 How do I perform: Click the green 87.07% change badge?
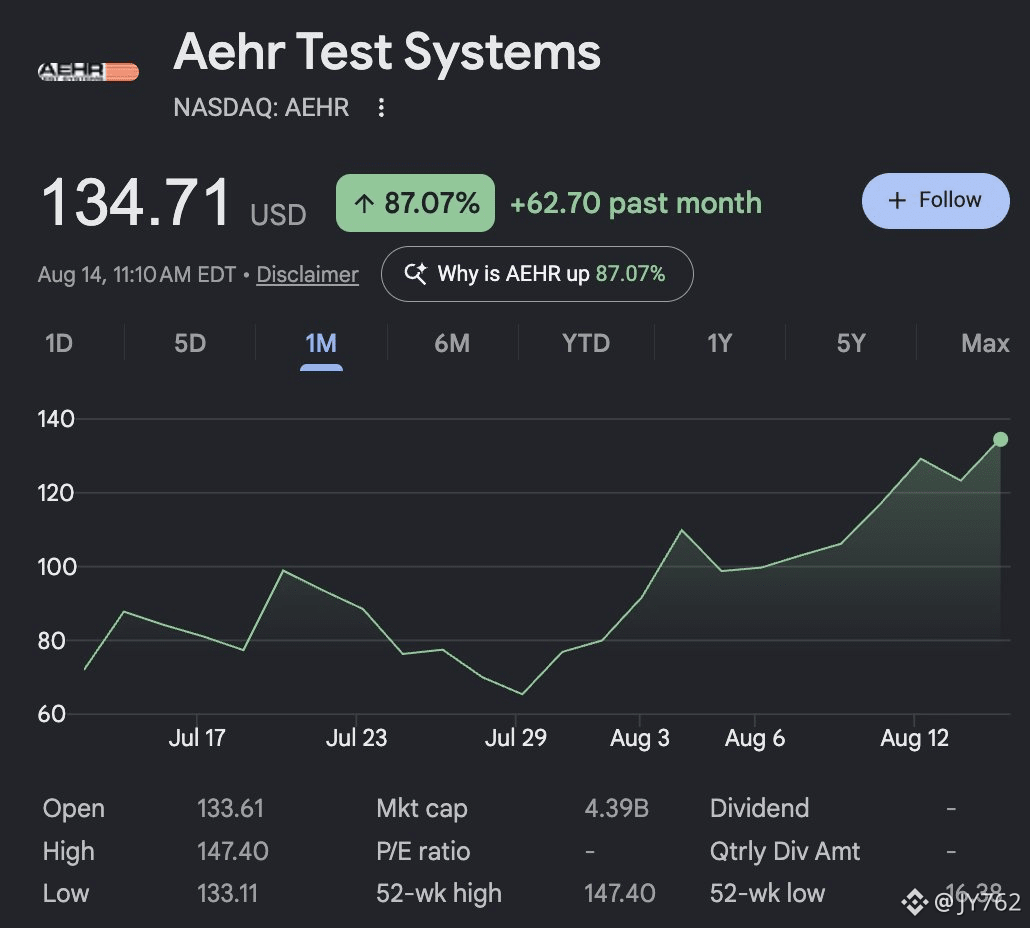point(415,203)
